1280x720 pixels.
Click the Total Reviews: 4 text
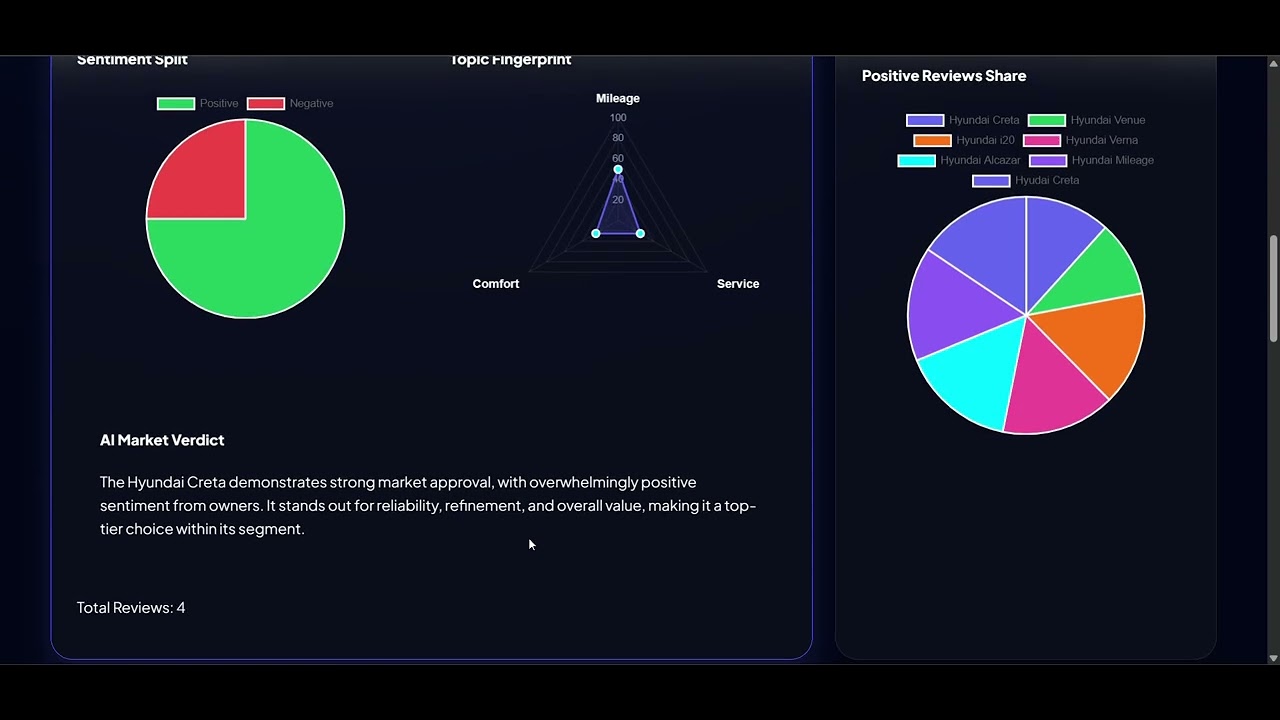point(131,608)
